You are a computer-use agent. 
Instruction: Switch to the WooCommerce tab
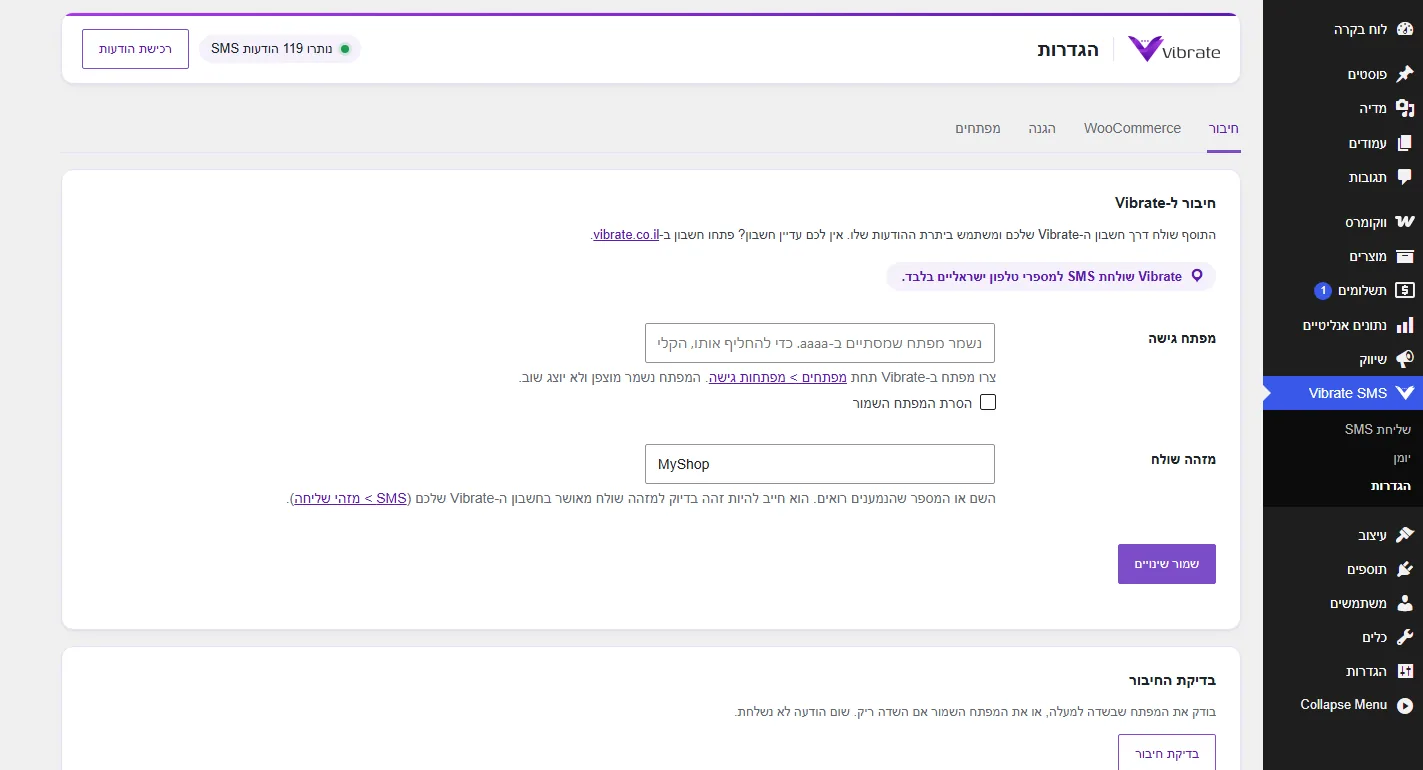pyautogui.click(x=1132, y=128)
